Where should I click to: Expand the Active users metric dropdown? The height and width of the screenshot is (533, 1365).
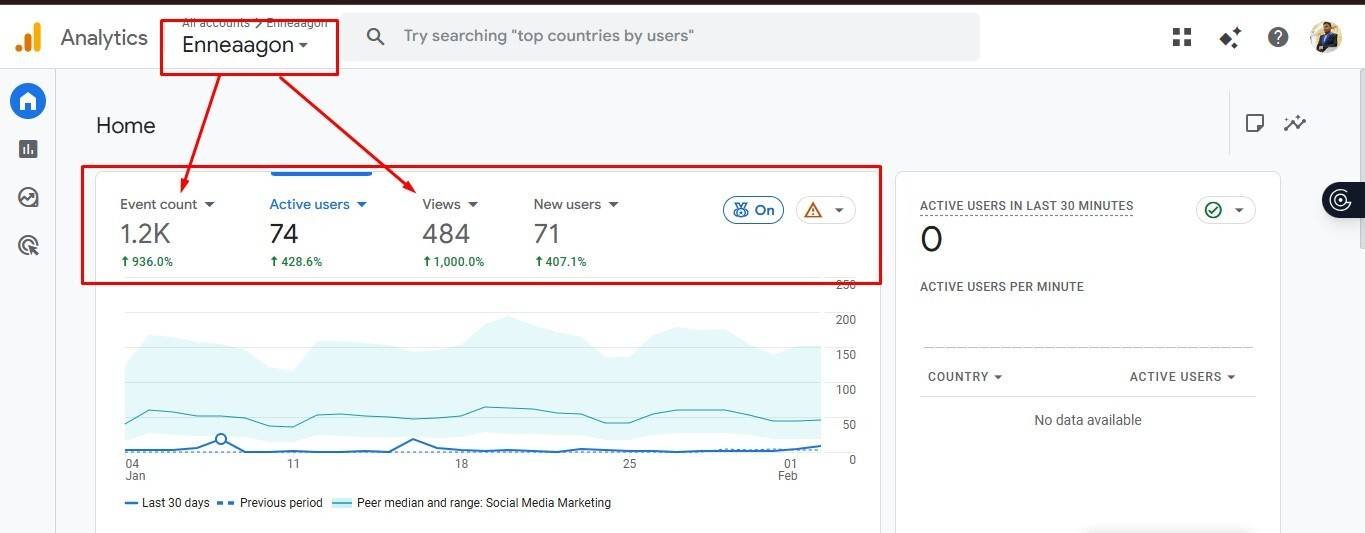pyautogui.click(x=318, y=204)
